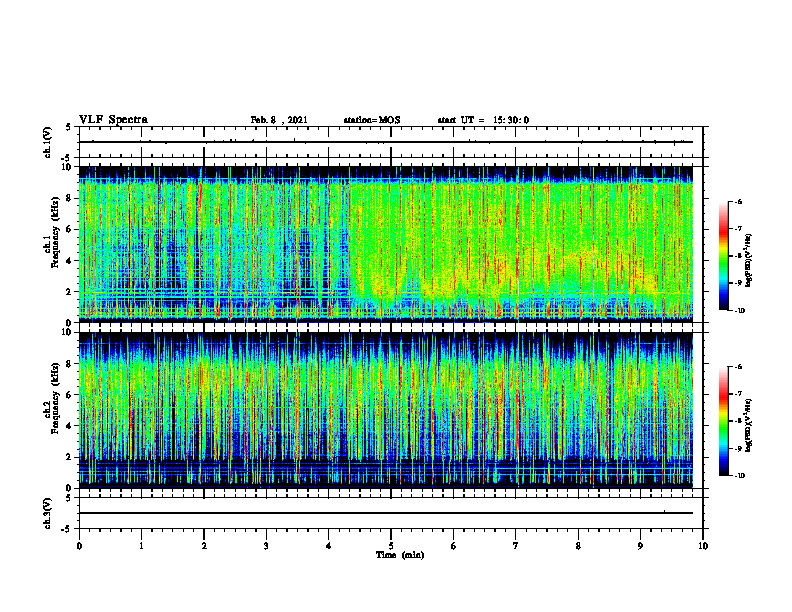Click the ch.1 "Frequency (kHz)" axis label

pyautogui.click(x=56, y=230)
